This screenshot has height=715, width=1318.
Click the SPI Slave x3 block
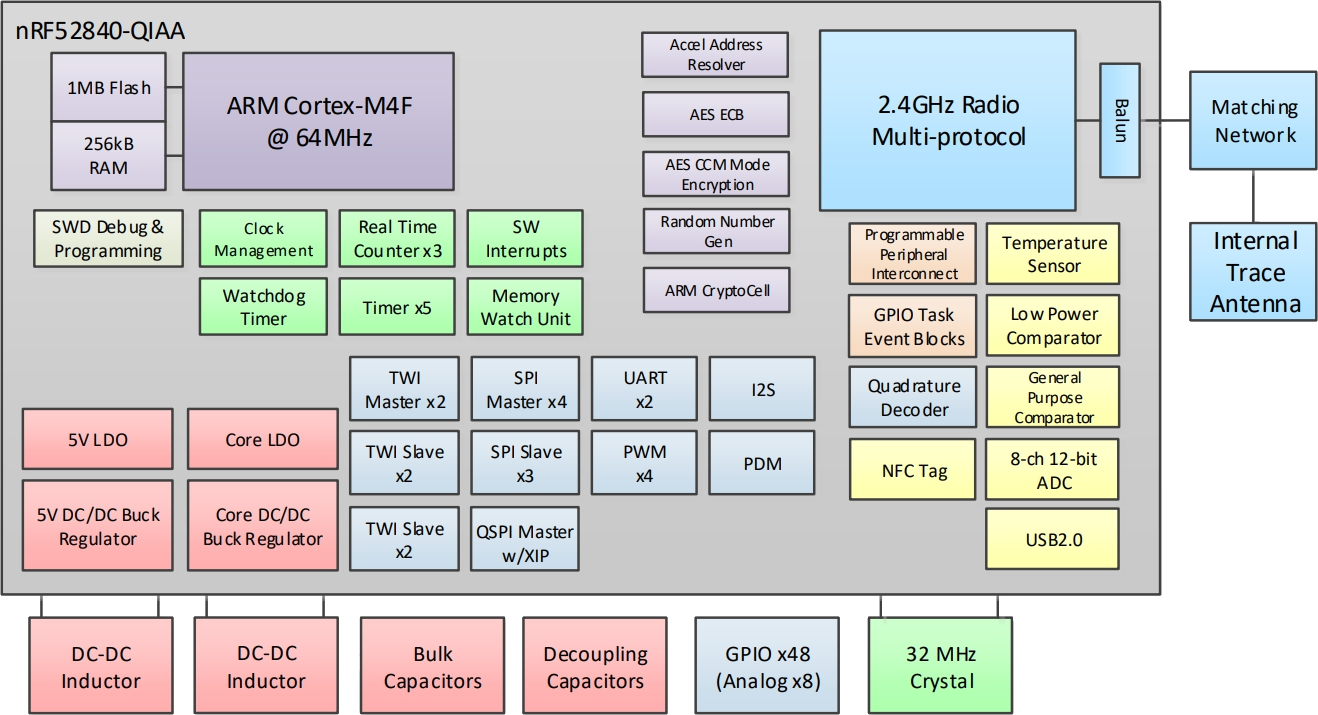pos(526,463)
